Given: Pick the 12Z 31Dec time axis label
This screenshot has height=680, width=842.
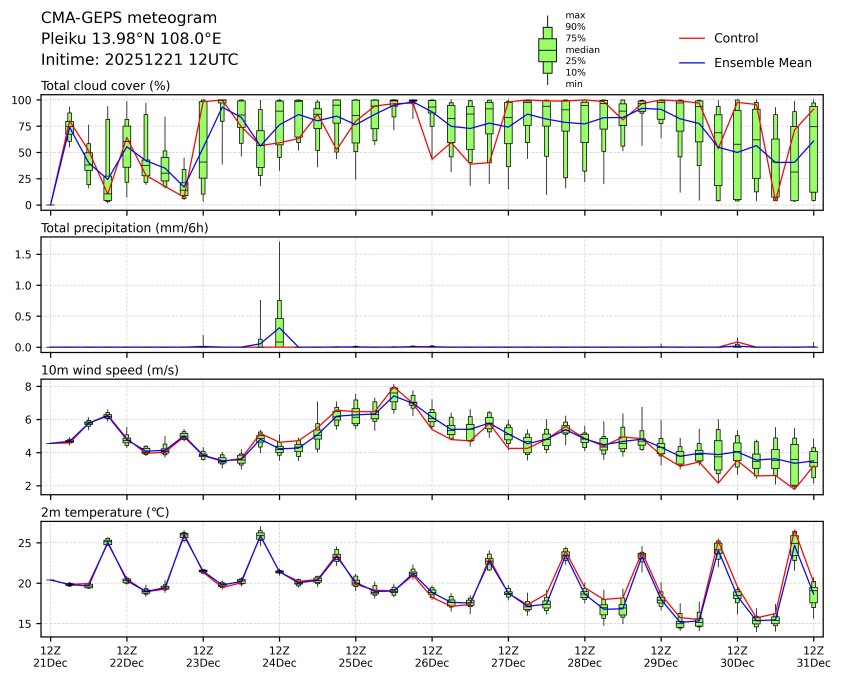Looking at the screenshot, I should (x=813, y=655).
